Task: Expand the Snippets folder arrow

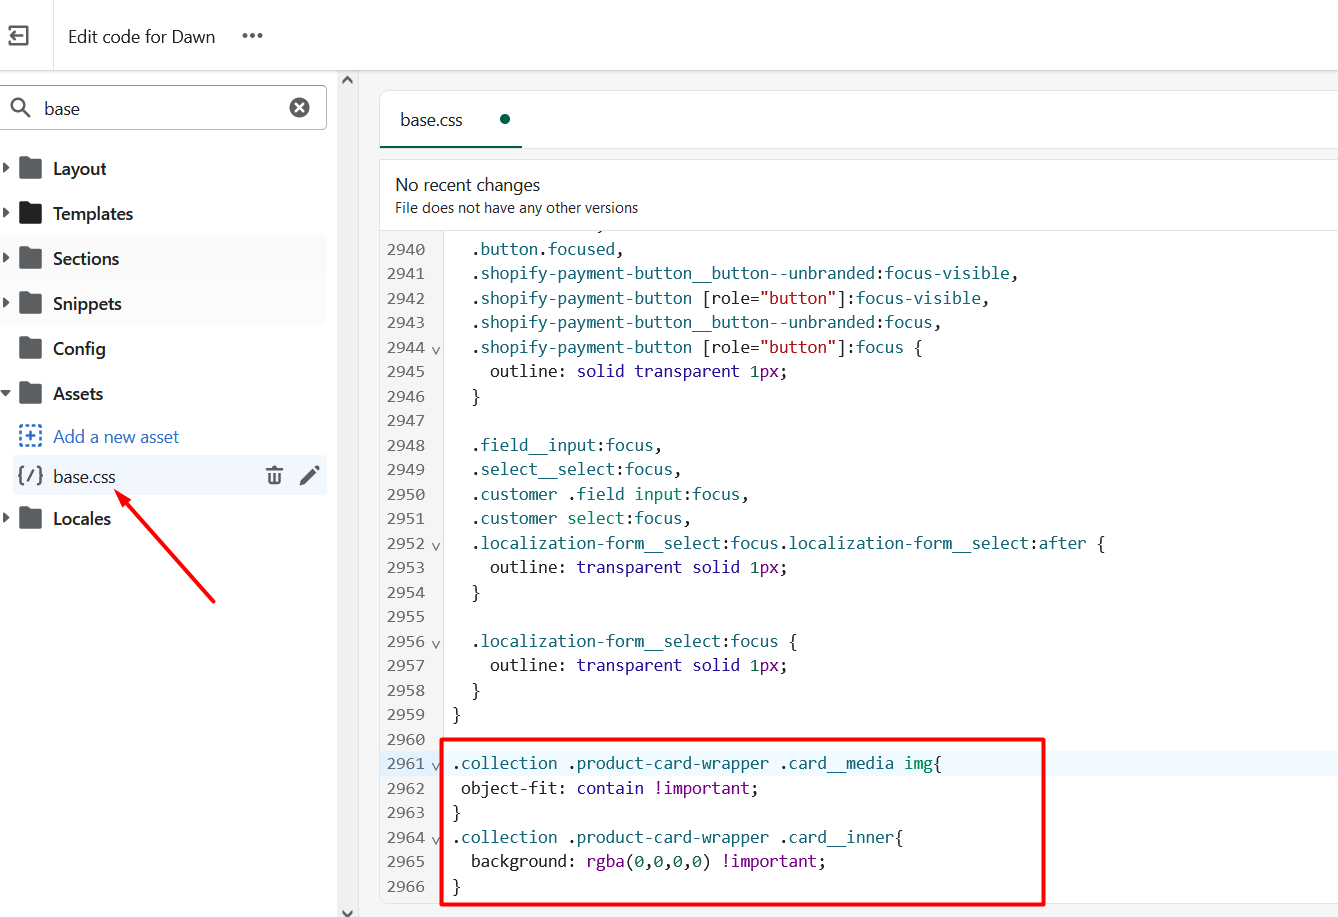Action: 6,303
